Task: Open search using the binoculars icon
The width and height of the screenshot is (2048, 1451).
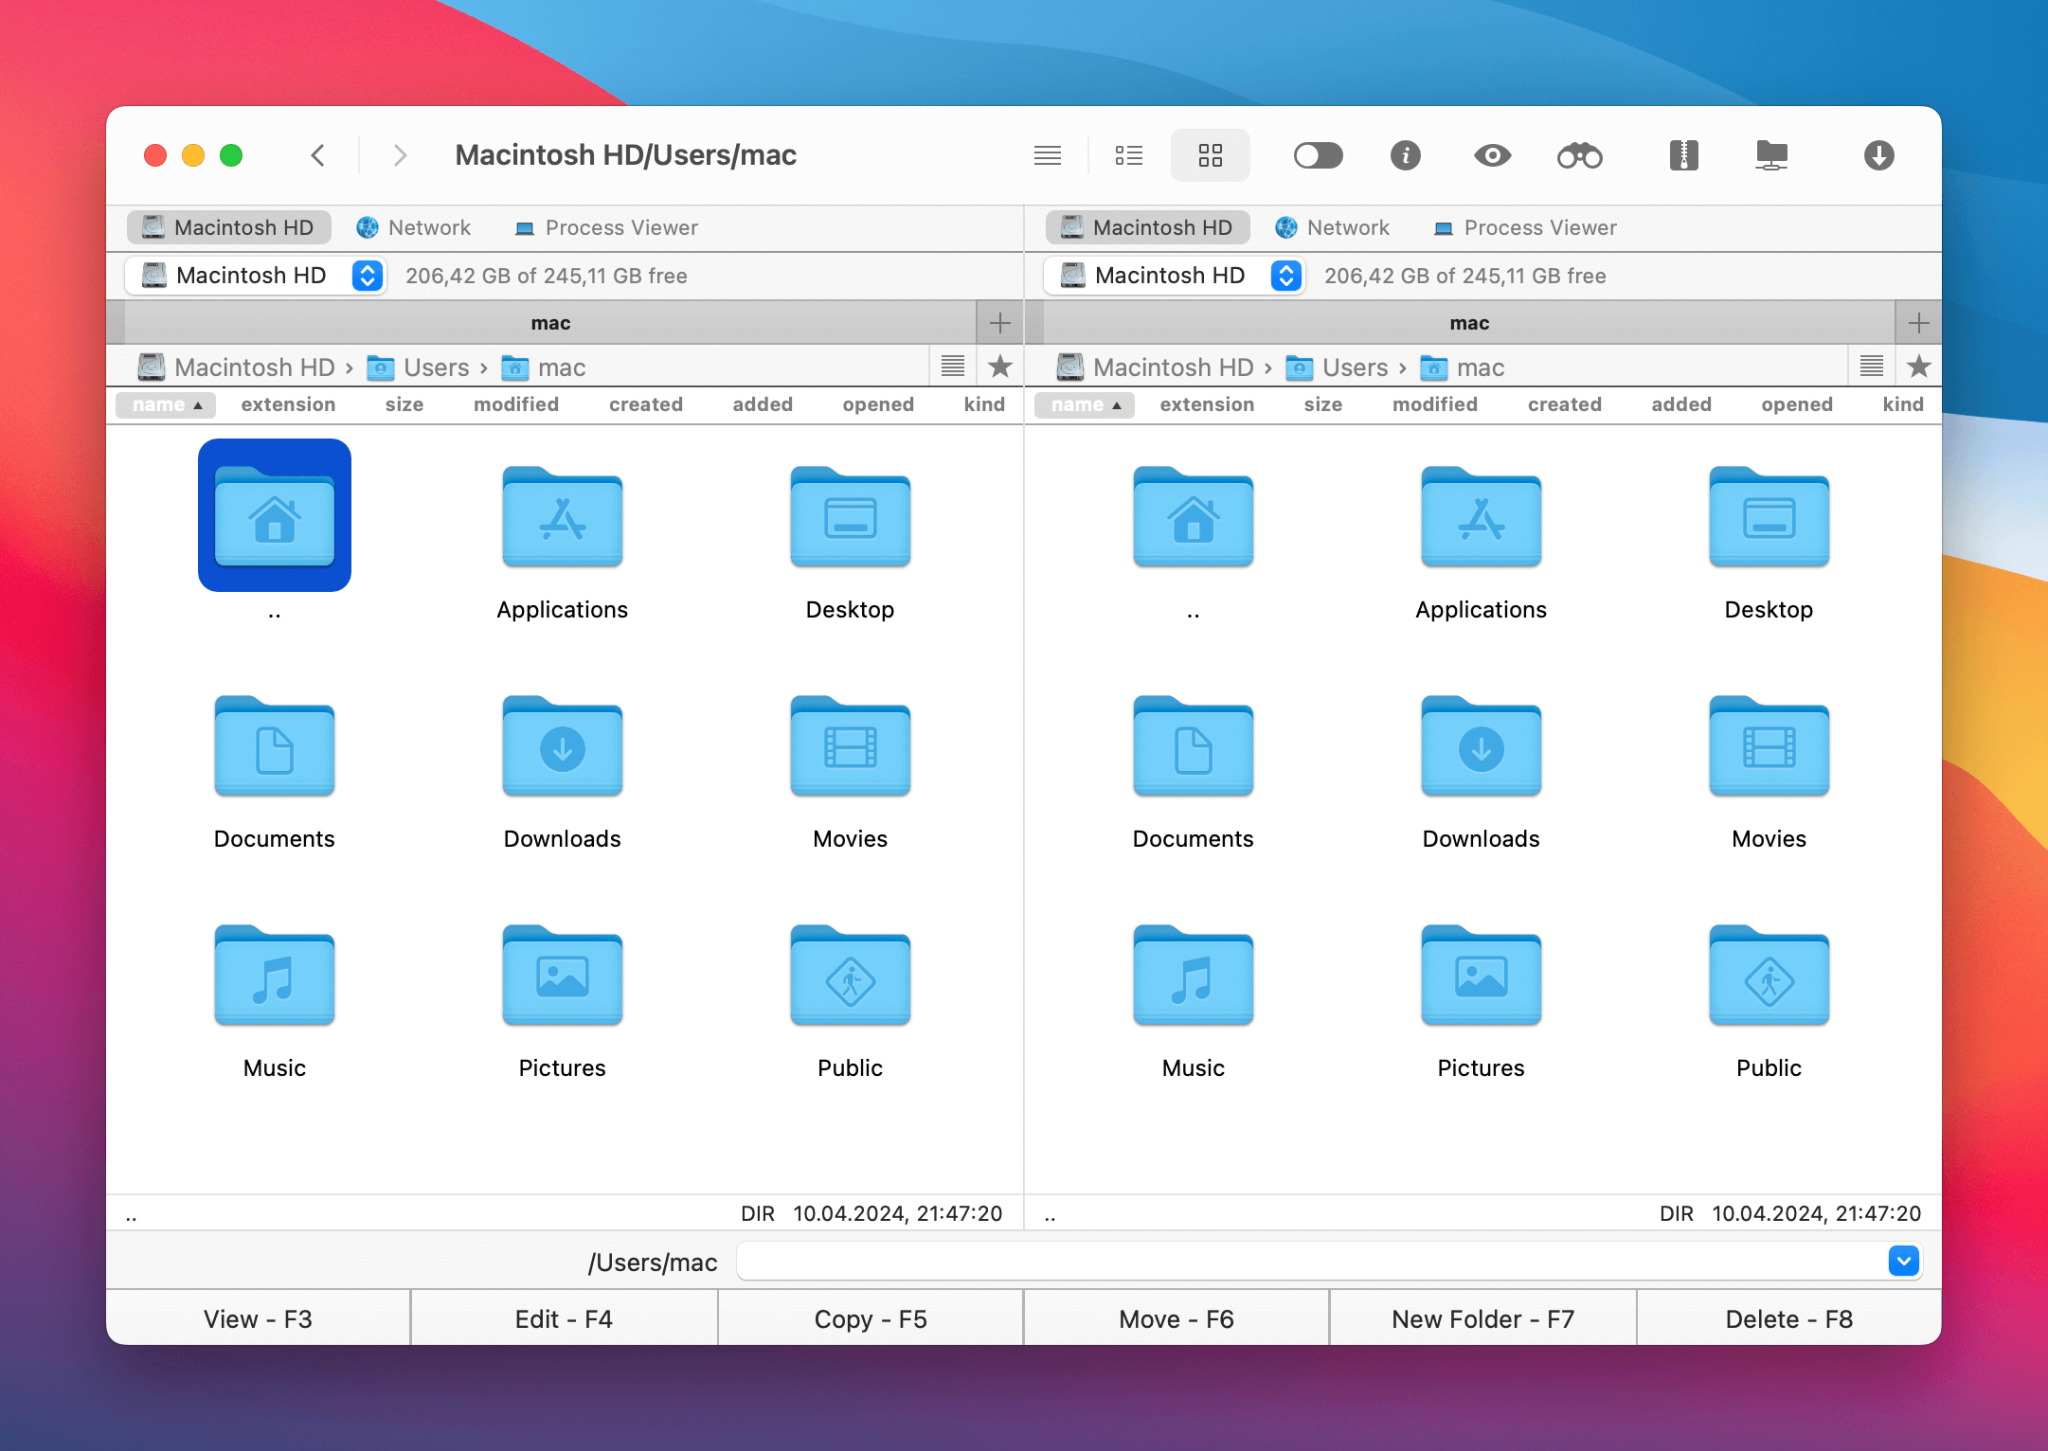Action: (1578, 155)
